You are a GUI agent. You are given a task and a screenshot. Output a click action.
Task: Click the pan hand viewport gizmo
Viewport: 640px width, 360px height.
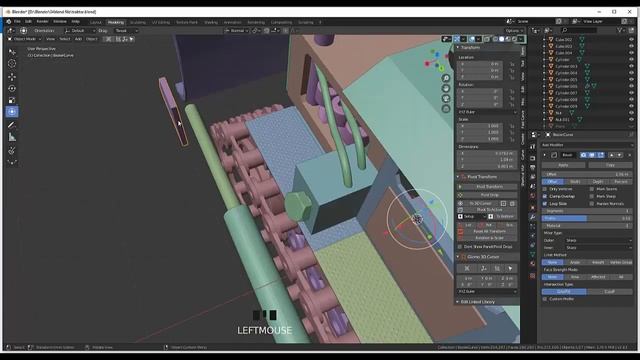click(446, 88)
